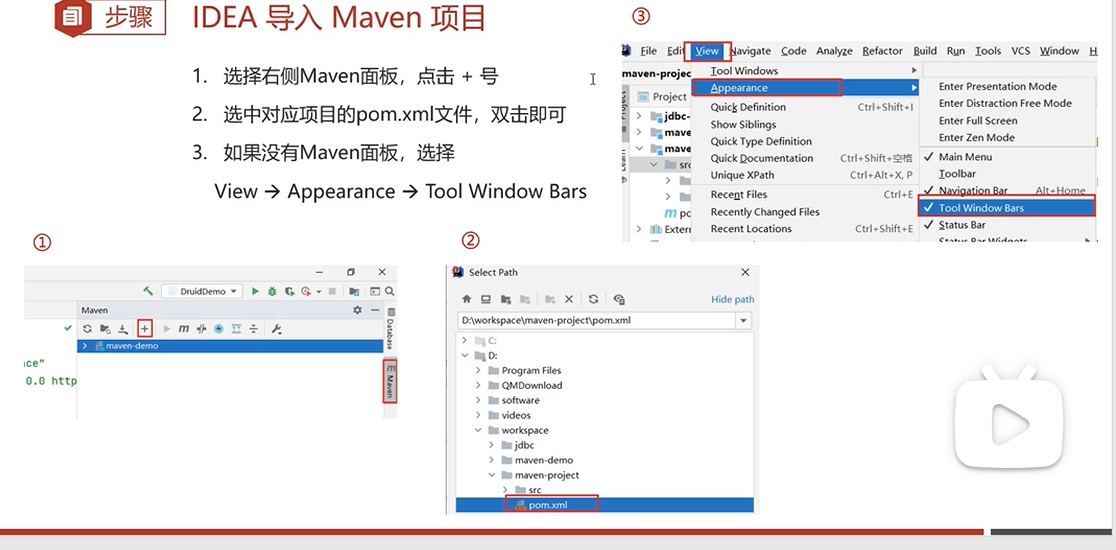Open the View menu

707,51
